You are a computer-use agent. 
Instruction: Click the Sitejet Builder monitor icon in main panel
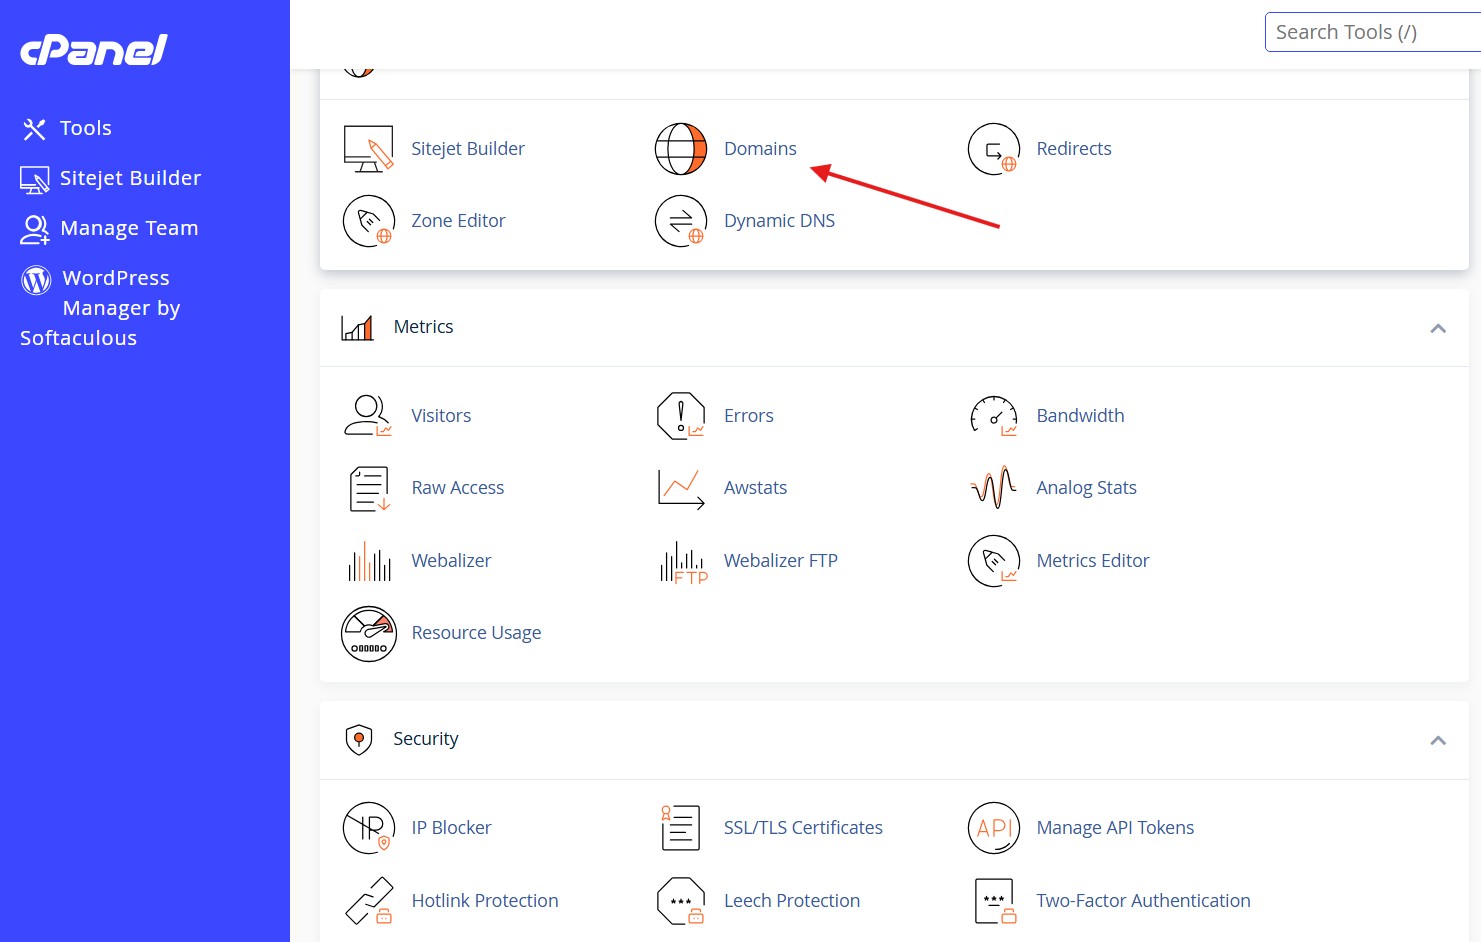click(x=369, y=149)
